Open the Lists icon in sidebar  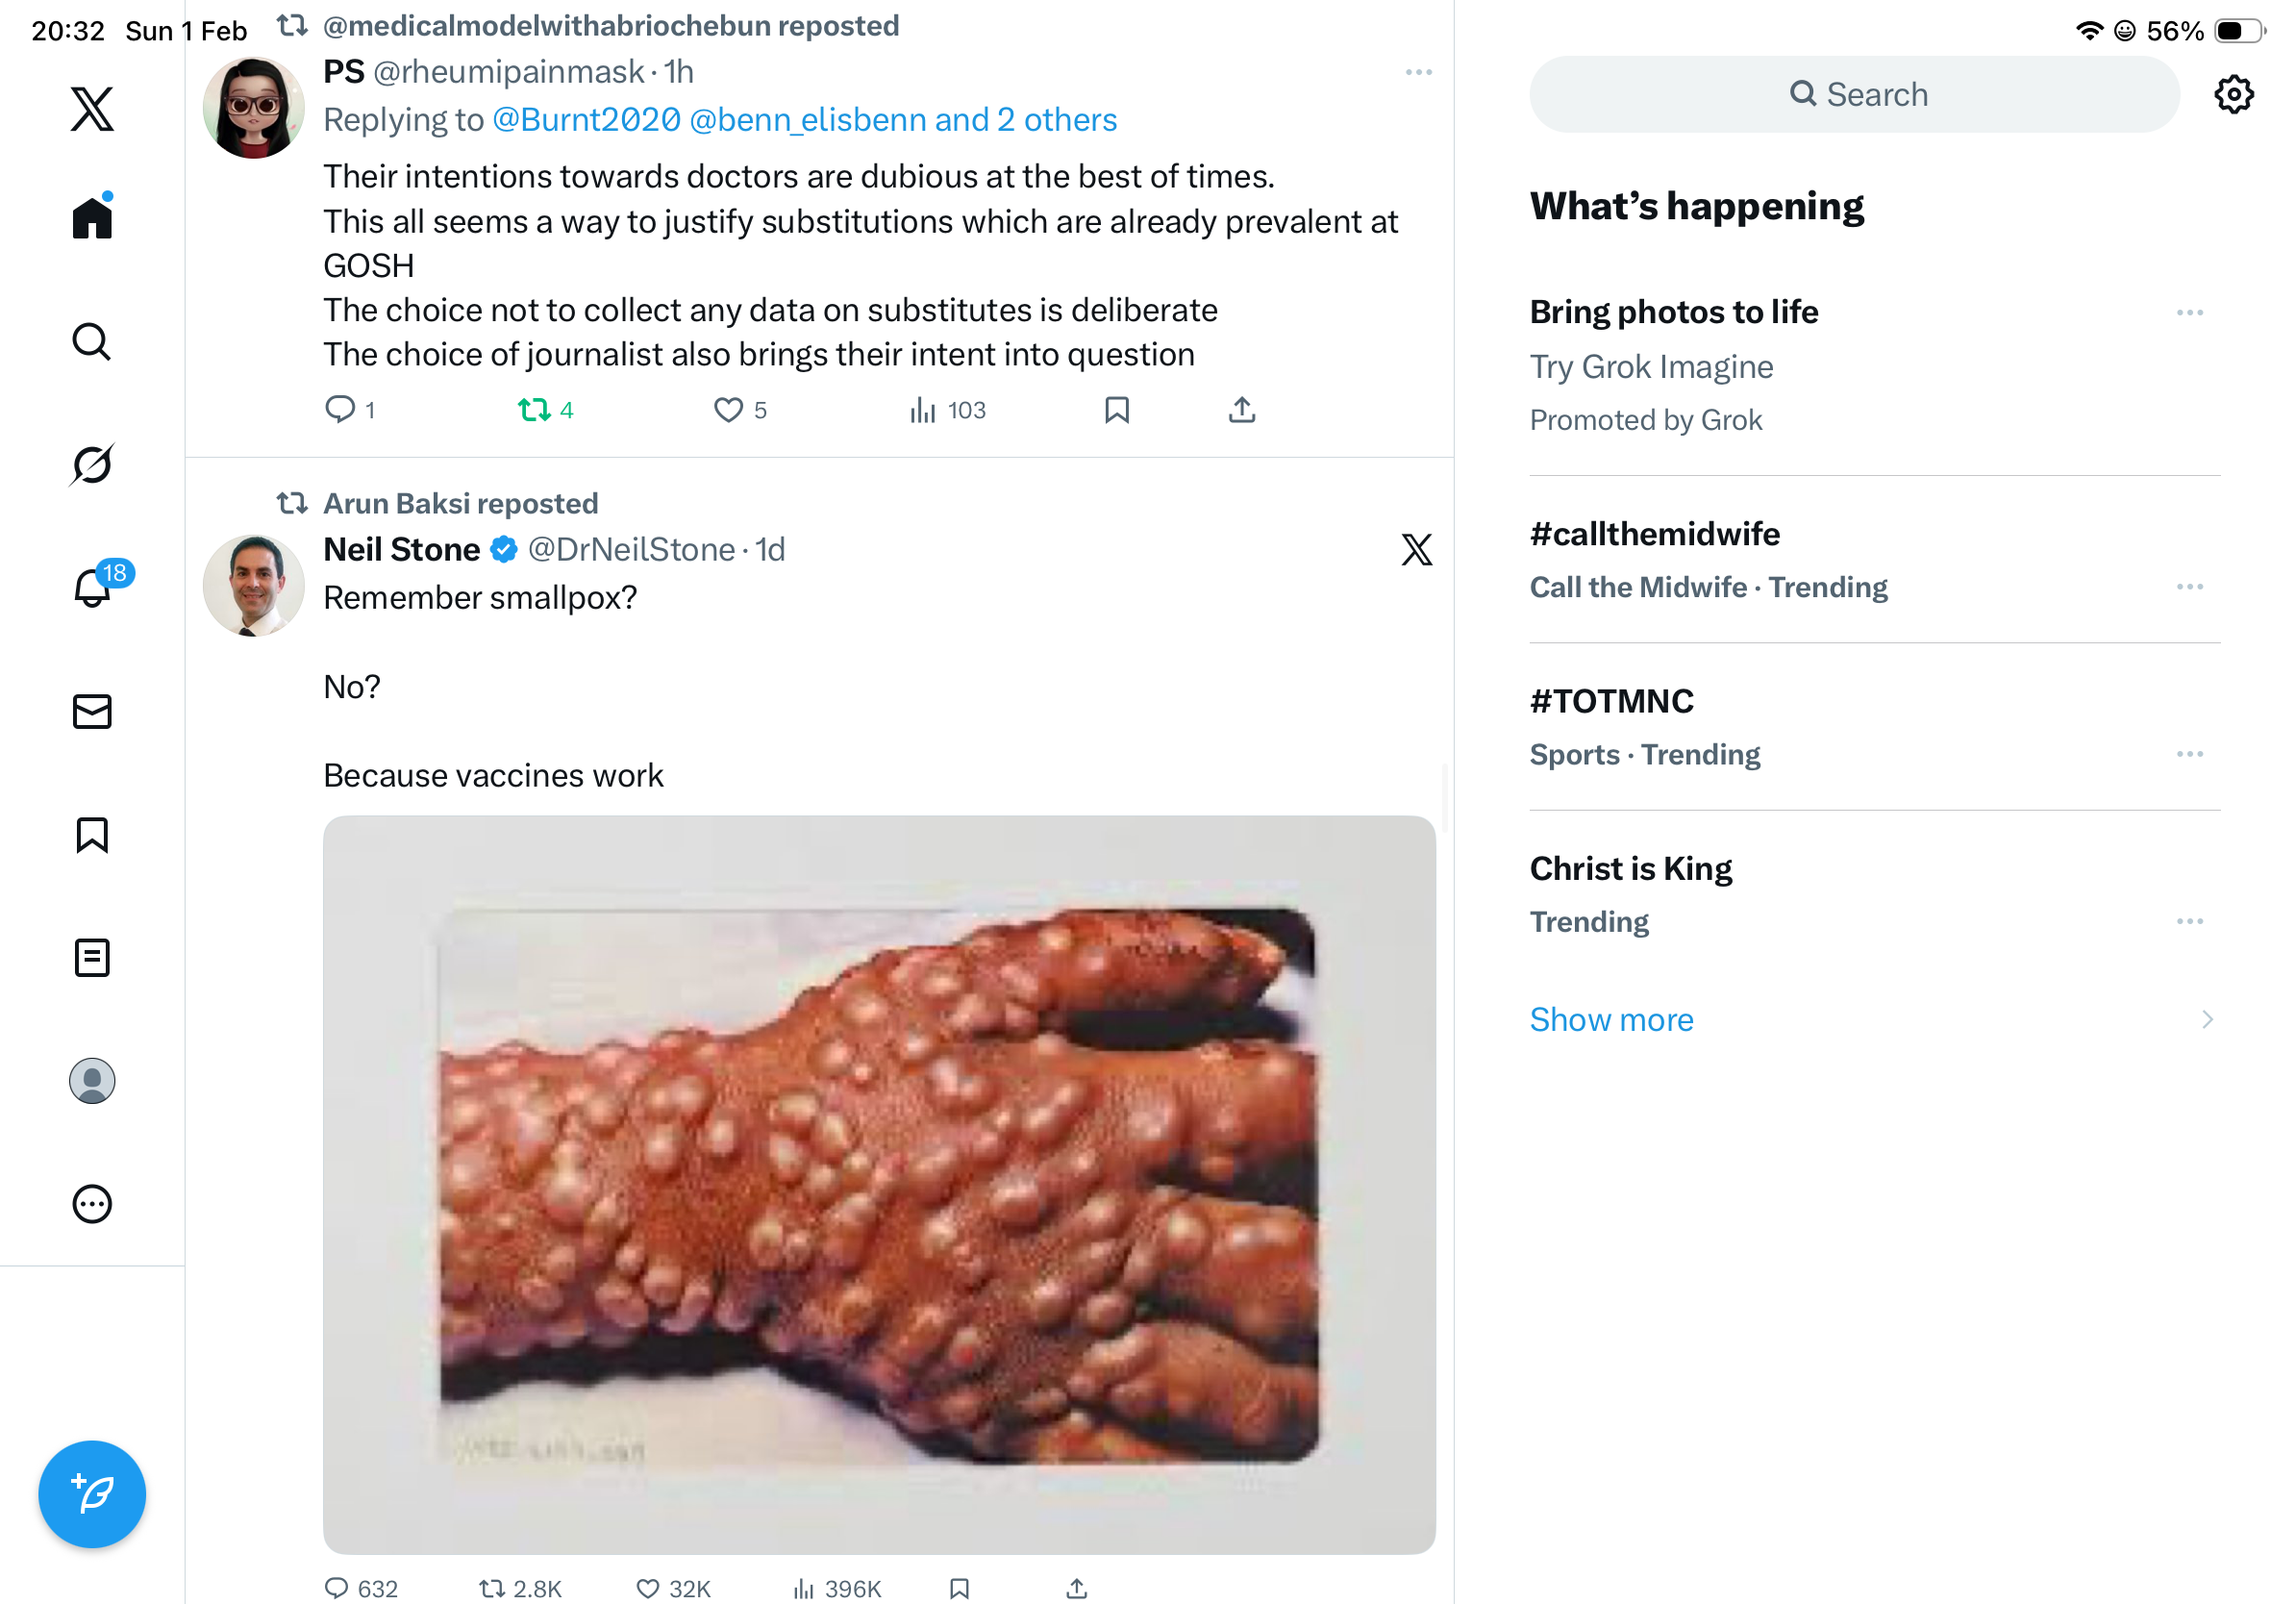pyautogui.click(x=92, y=957)
